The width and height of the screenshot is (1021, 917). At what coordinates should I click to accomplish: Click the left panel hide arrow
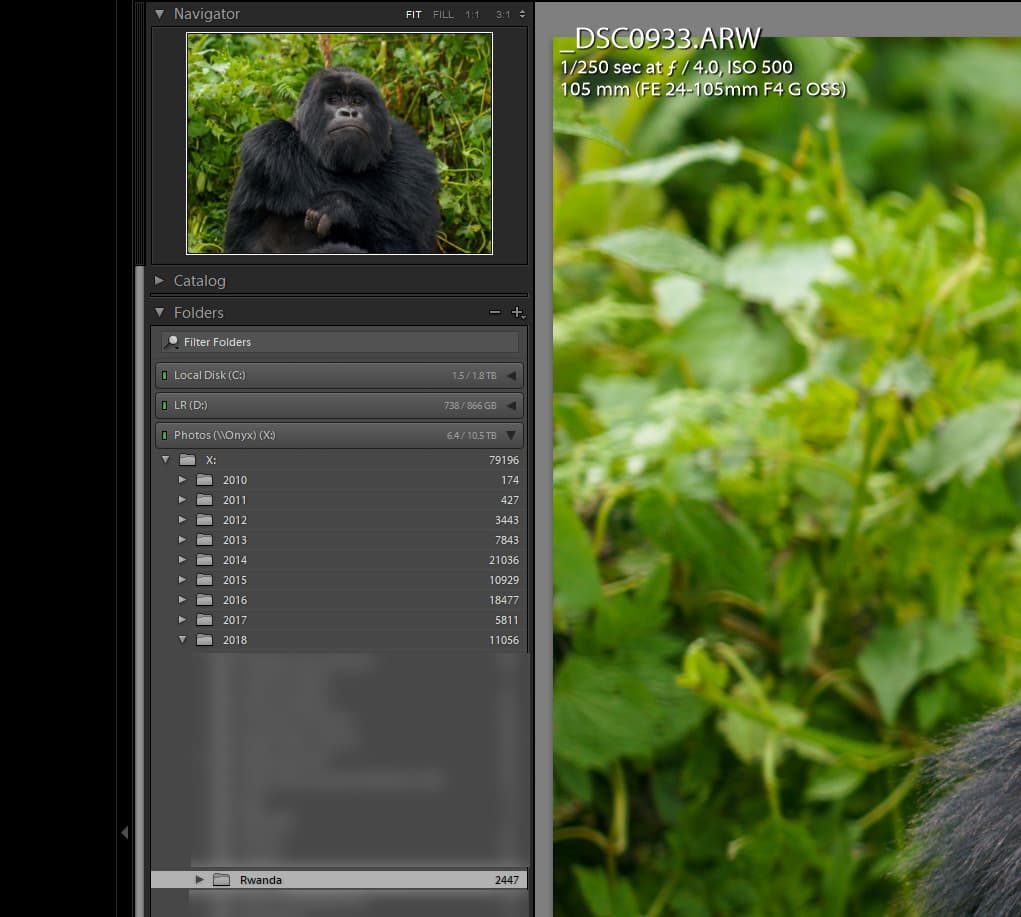tap(124, 832)
